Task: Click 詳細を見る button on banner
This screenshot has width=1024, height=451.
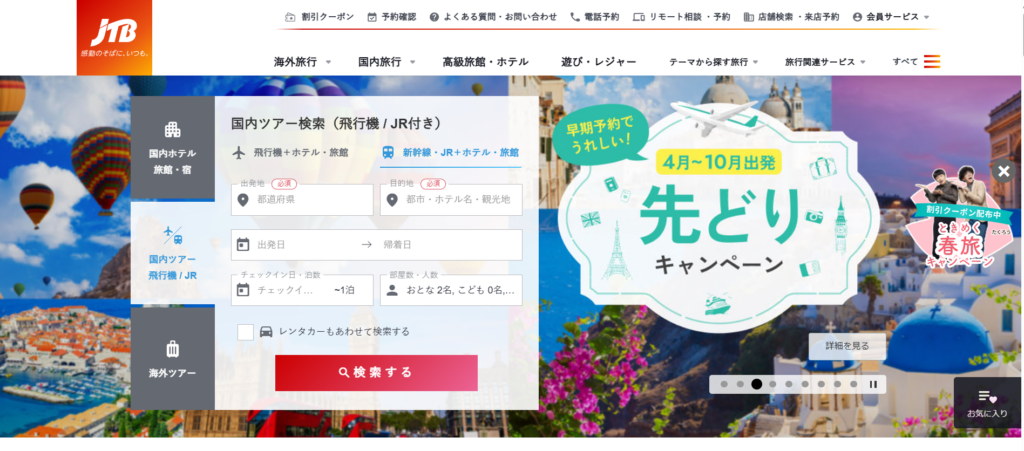Action: coord(847,347)
